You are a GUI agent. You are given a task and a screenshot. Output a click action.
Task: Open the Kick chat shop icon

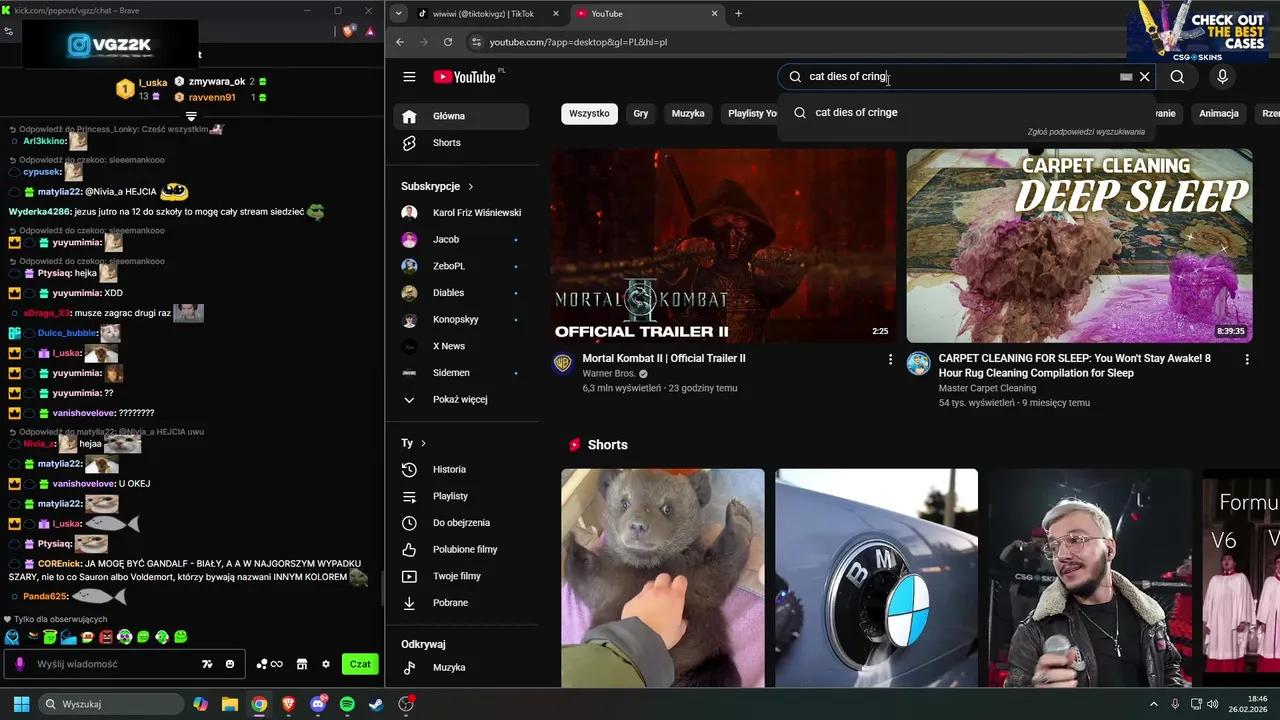(302, 664)
